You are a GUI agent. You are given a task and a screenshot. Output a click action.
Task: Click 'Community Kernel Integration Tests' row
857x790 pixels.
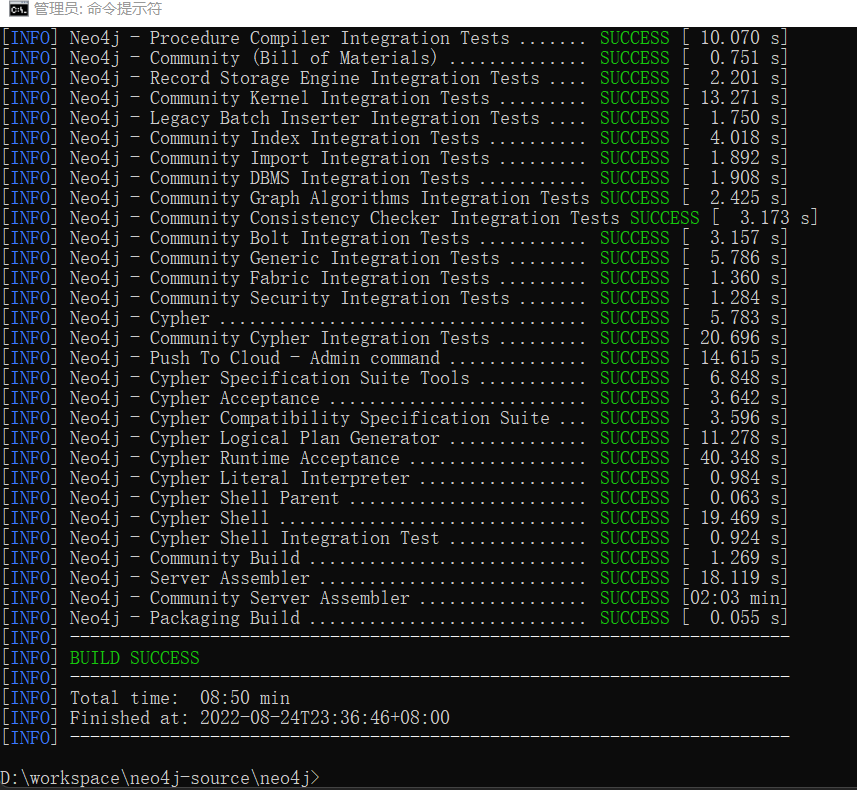coord(395,98)
